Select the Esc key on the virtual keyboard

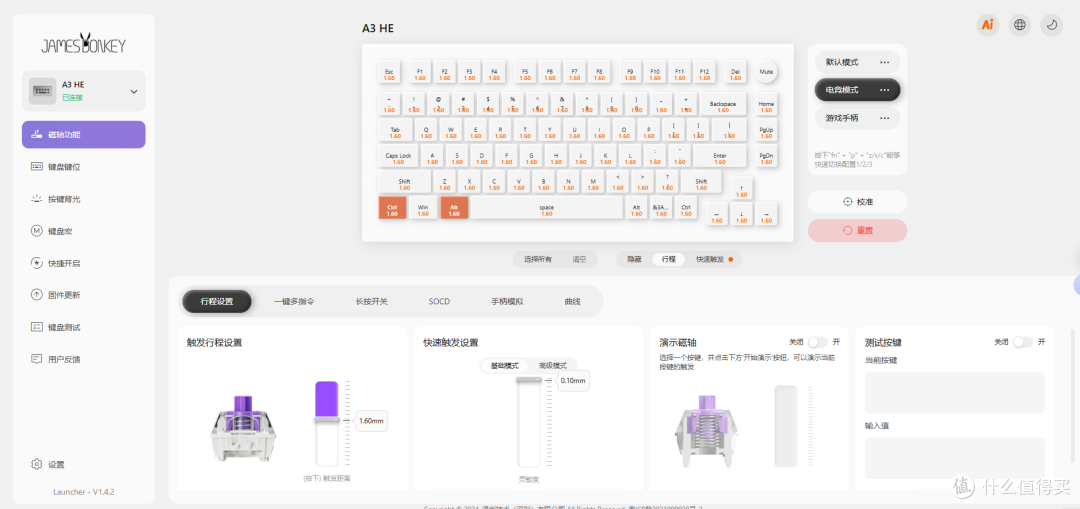point(389,72)
